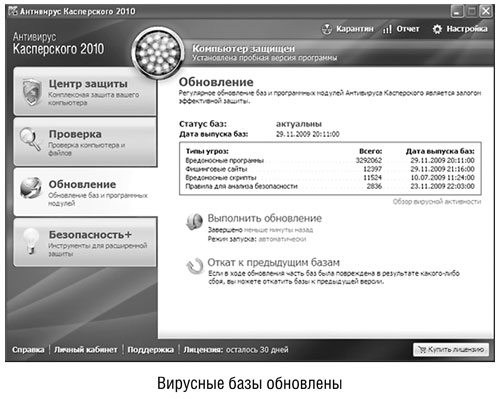
Task: Click the date 29.11.2009 21:16:00
Action: (x=442, y=169)
